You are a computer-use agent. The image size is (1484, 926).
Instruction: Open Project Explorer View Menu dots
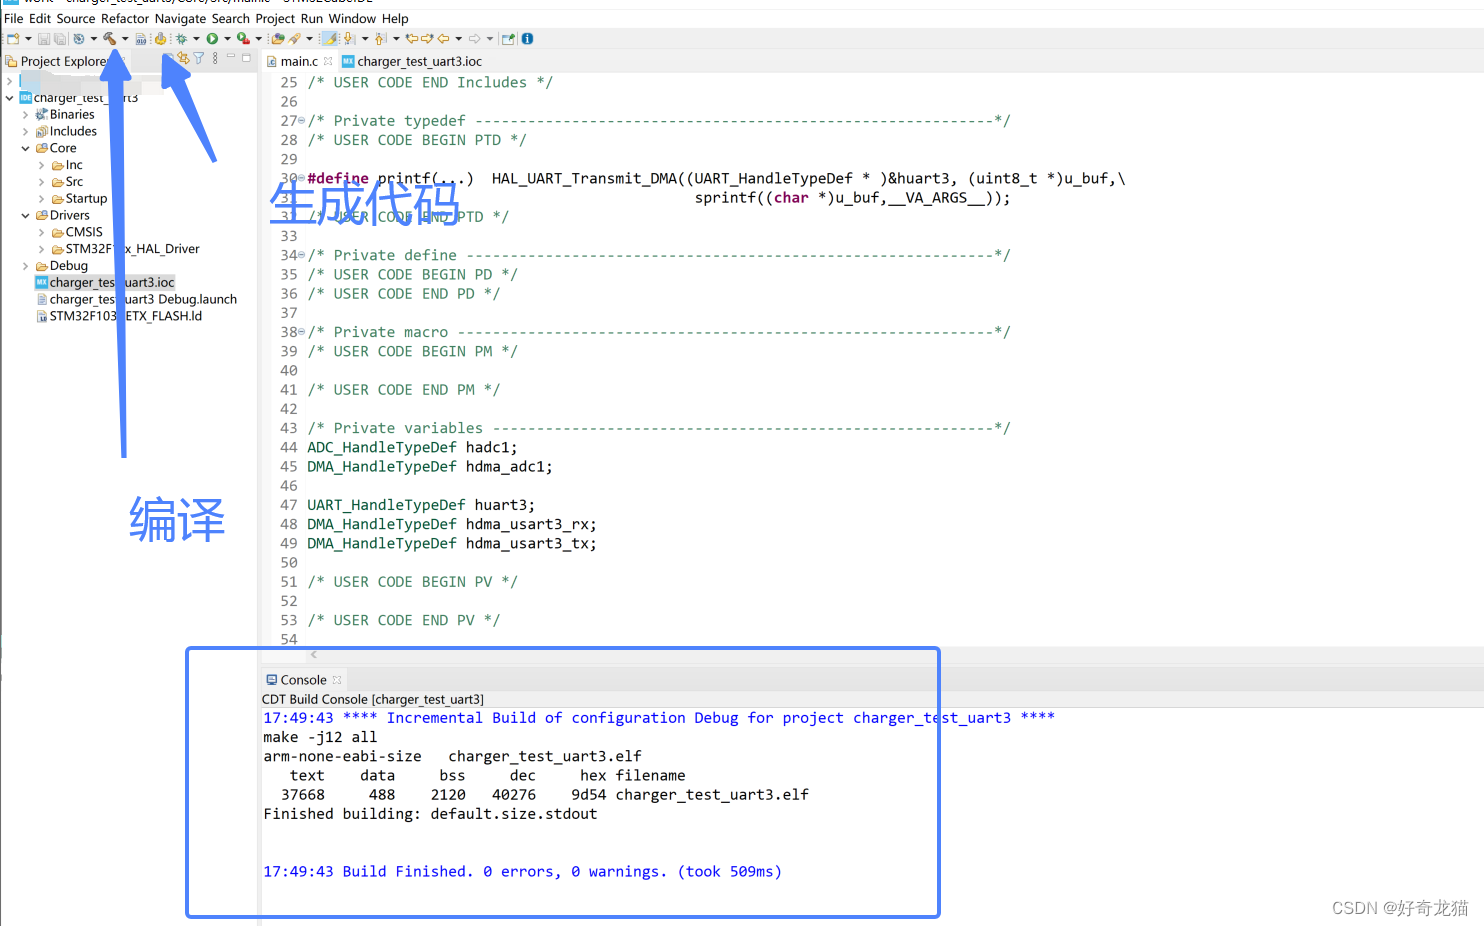(x=215, y=58)
